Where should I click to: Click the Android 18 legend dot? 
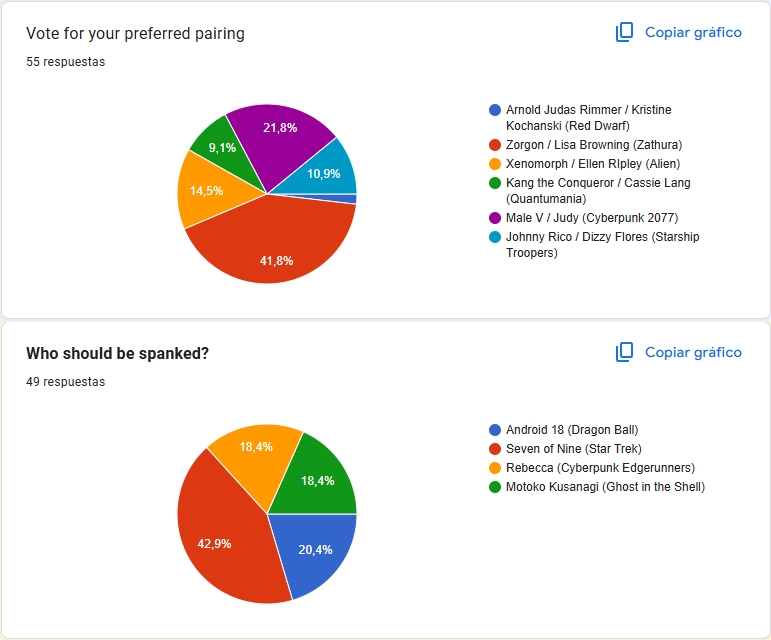pyautogui.click(x=495, y=430)
